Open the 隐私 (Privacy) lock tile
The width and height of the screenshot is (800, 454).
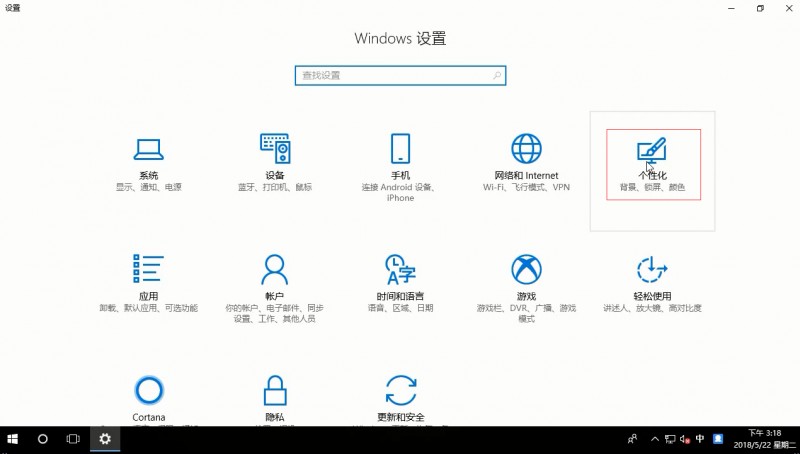coord(274,398)
